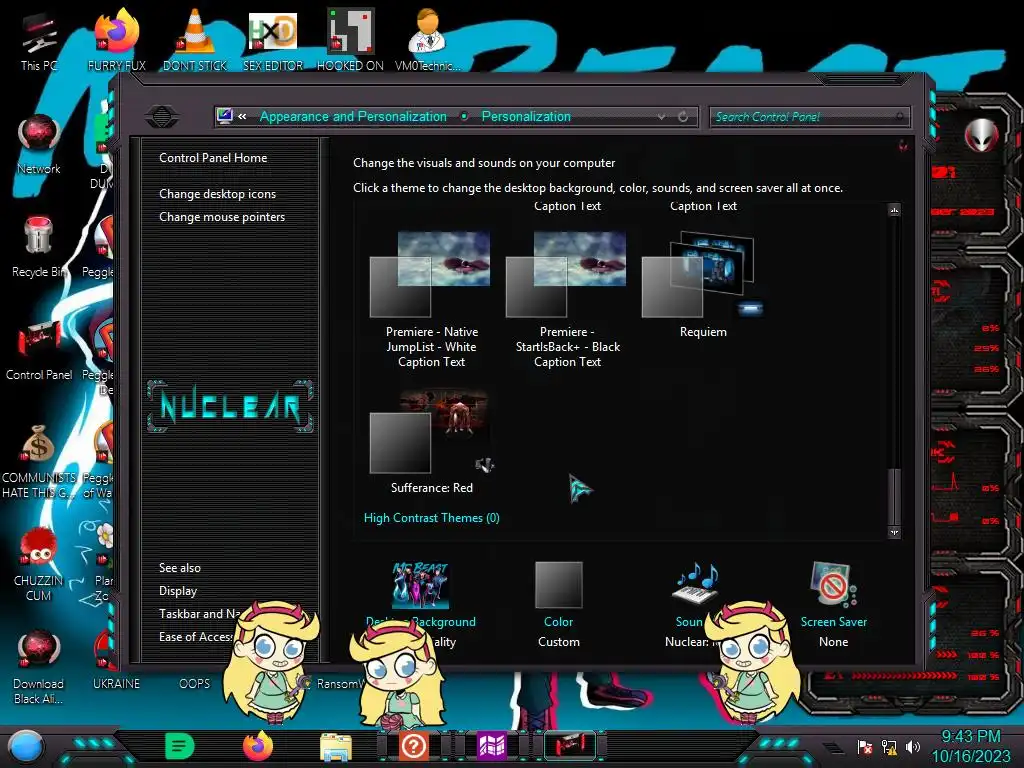This screenshot has height=768, width=1024.
Task: Open File Explorer from taskbar
Action: tap(336, 746)
